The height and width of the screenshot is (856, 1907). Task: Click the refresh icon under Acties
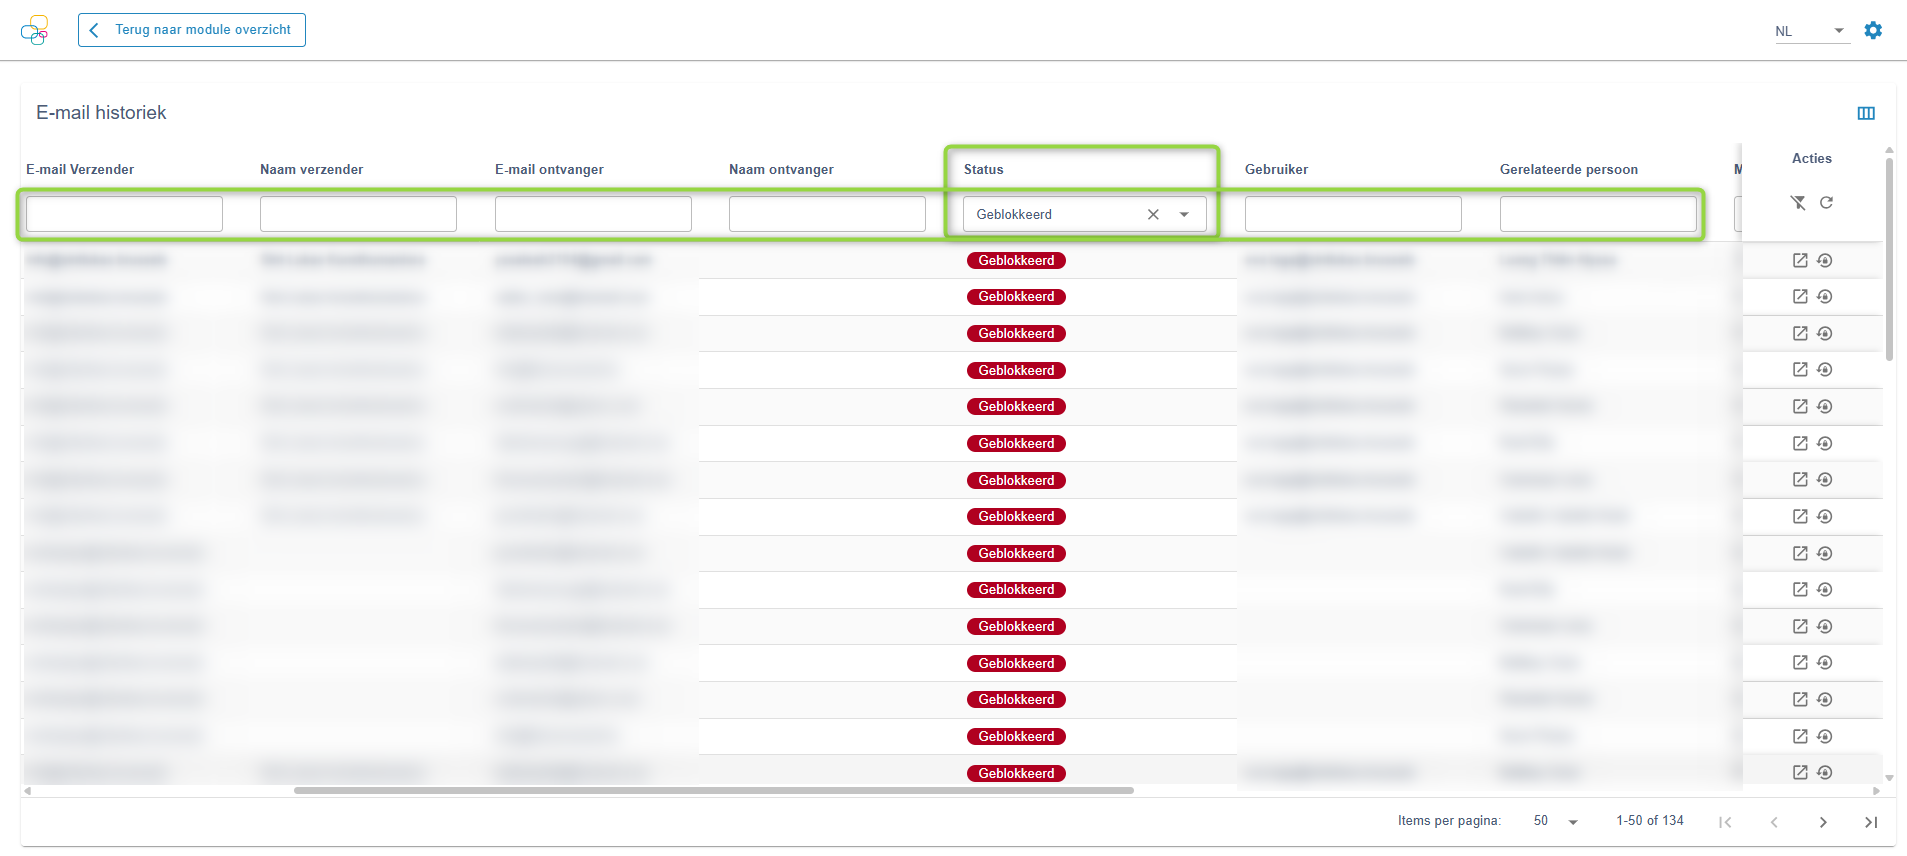pyautogui.click(x=1826, y=203)
